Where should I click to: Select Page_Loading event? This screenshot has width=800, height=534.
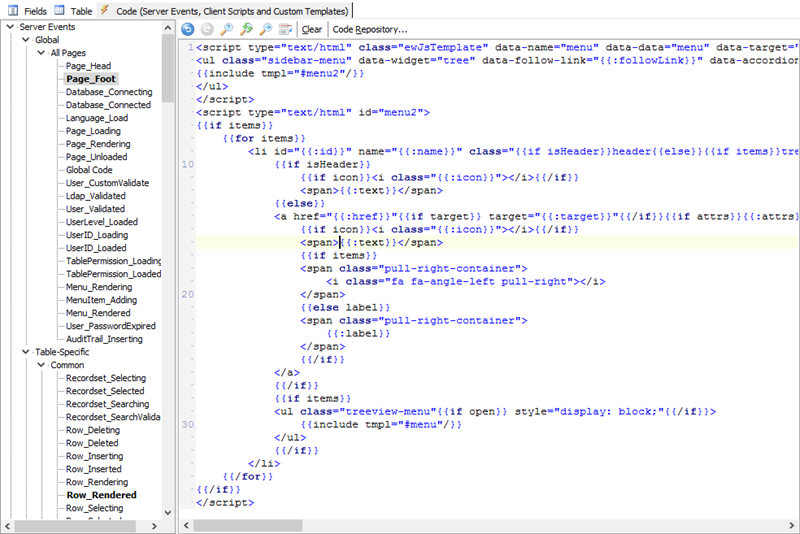pos(93,131)
